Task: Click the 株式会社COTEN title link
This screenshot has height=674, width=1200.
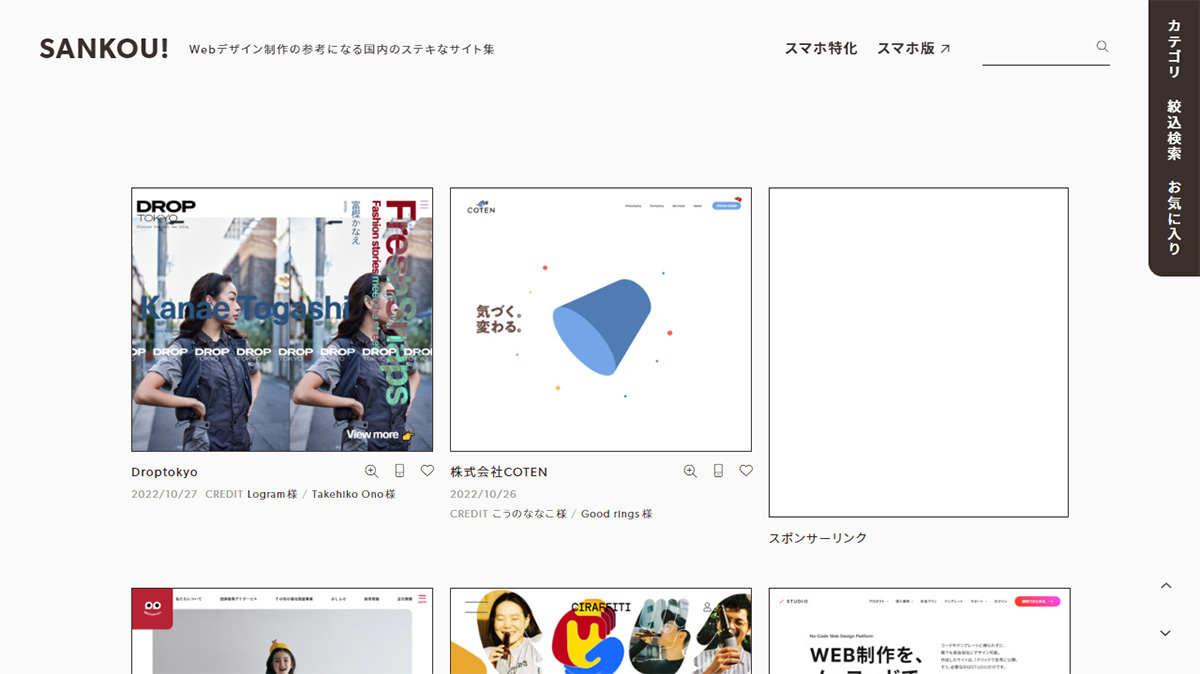Action: (499, 472)
